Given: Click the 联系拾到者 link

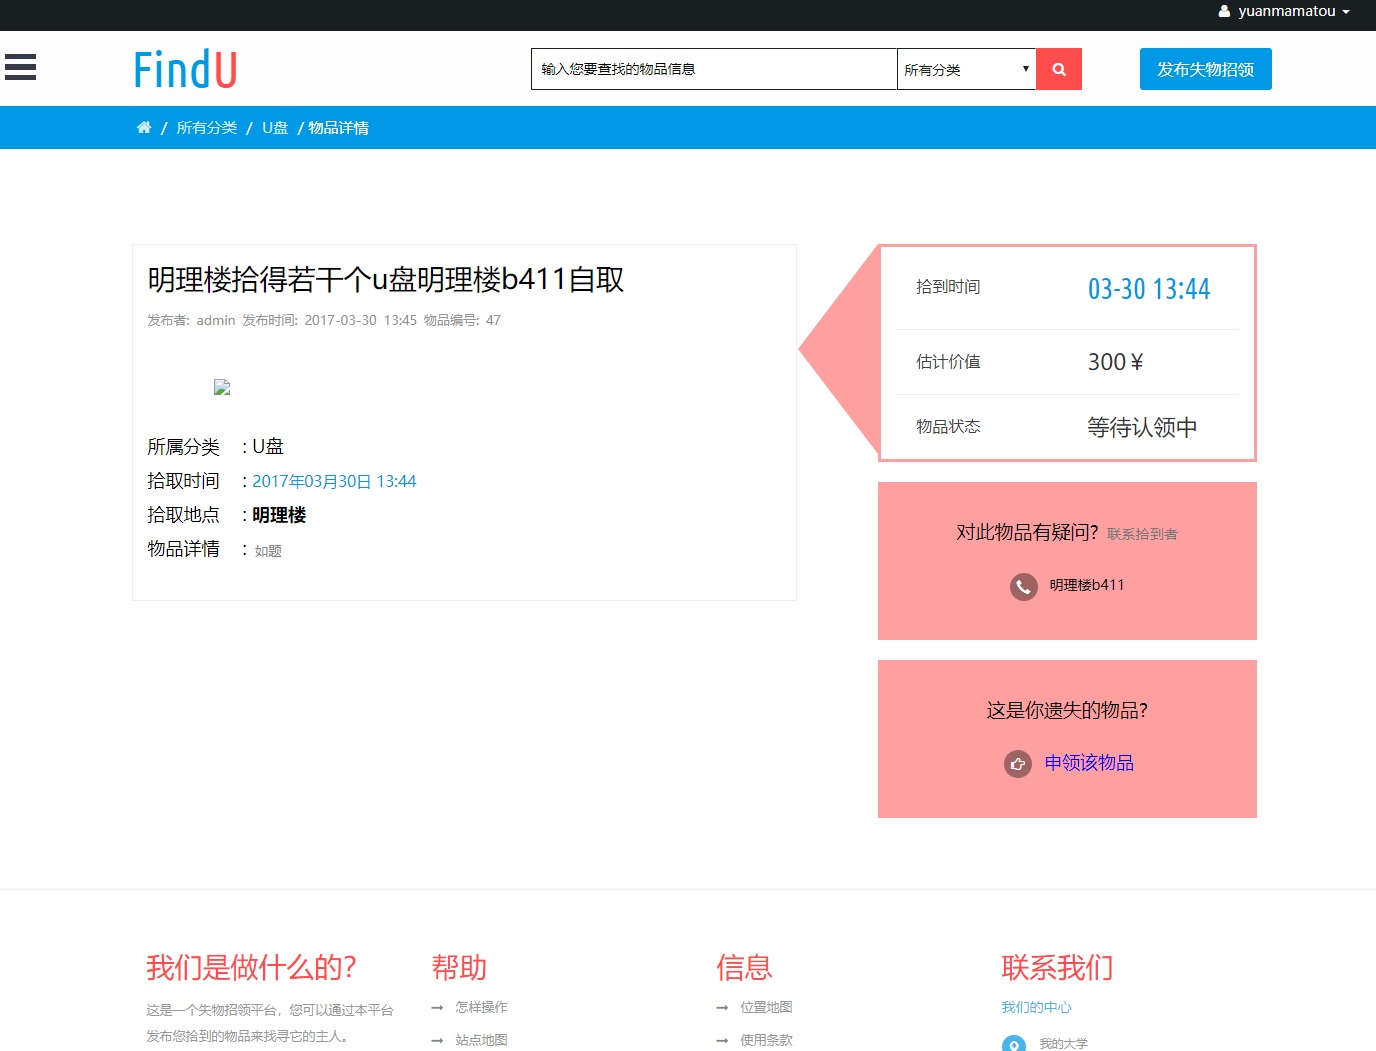Looking at the screenshot, I should [x=1142, y=533].
